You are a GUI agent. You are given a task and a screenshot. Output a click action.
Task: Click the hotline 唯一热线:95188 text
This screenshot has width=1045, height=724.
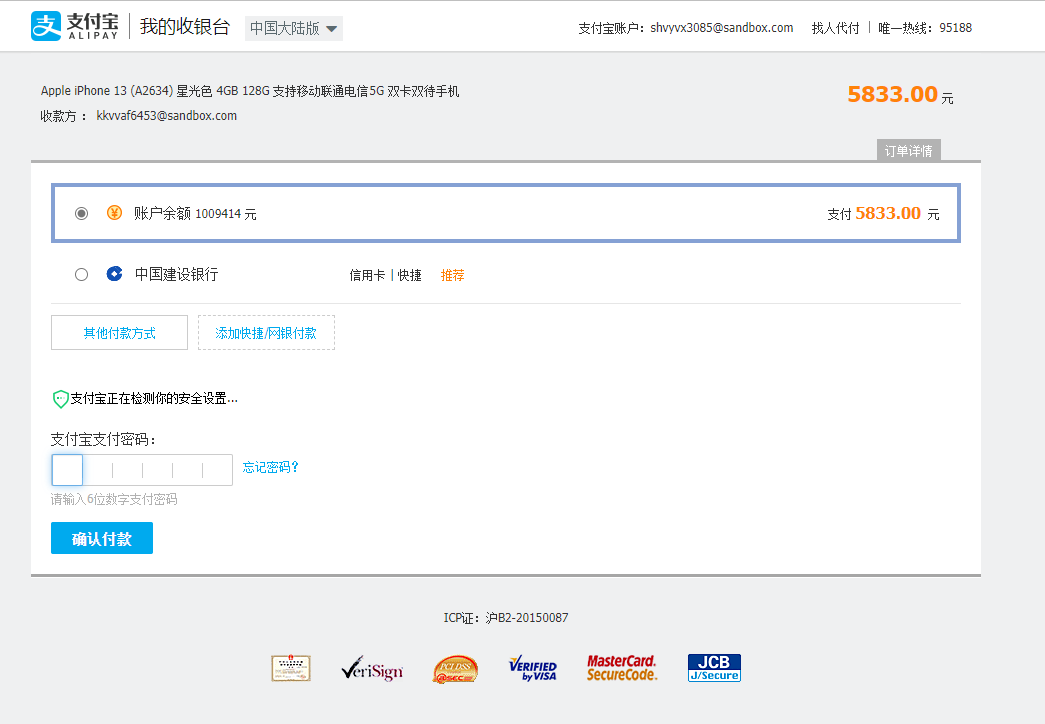[x=925, y=28]
